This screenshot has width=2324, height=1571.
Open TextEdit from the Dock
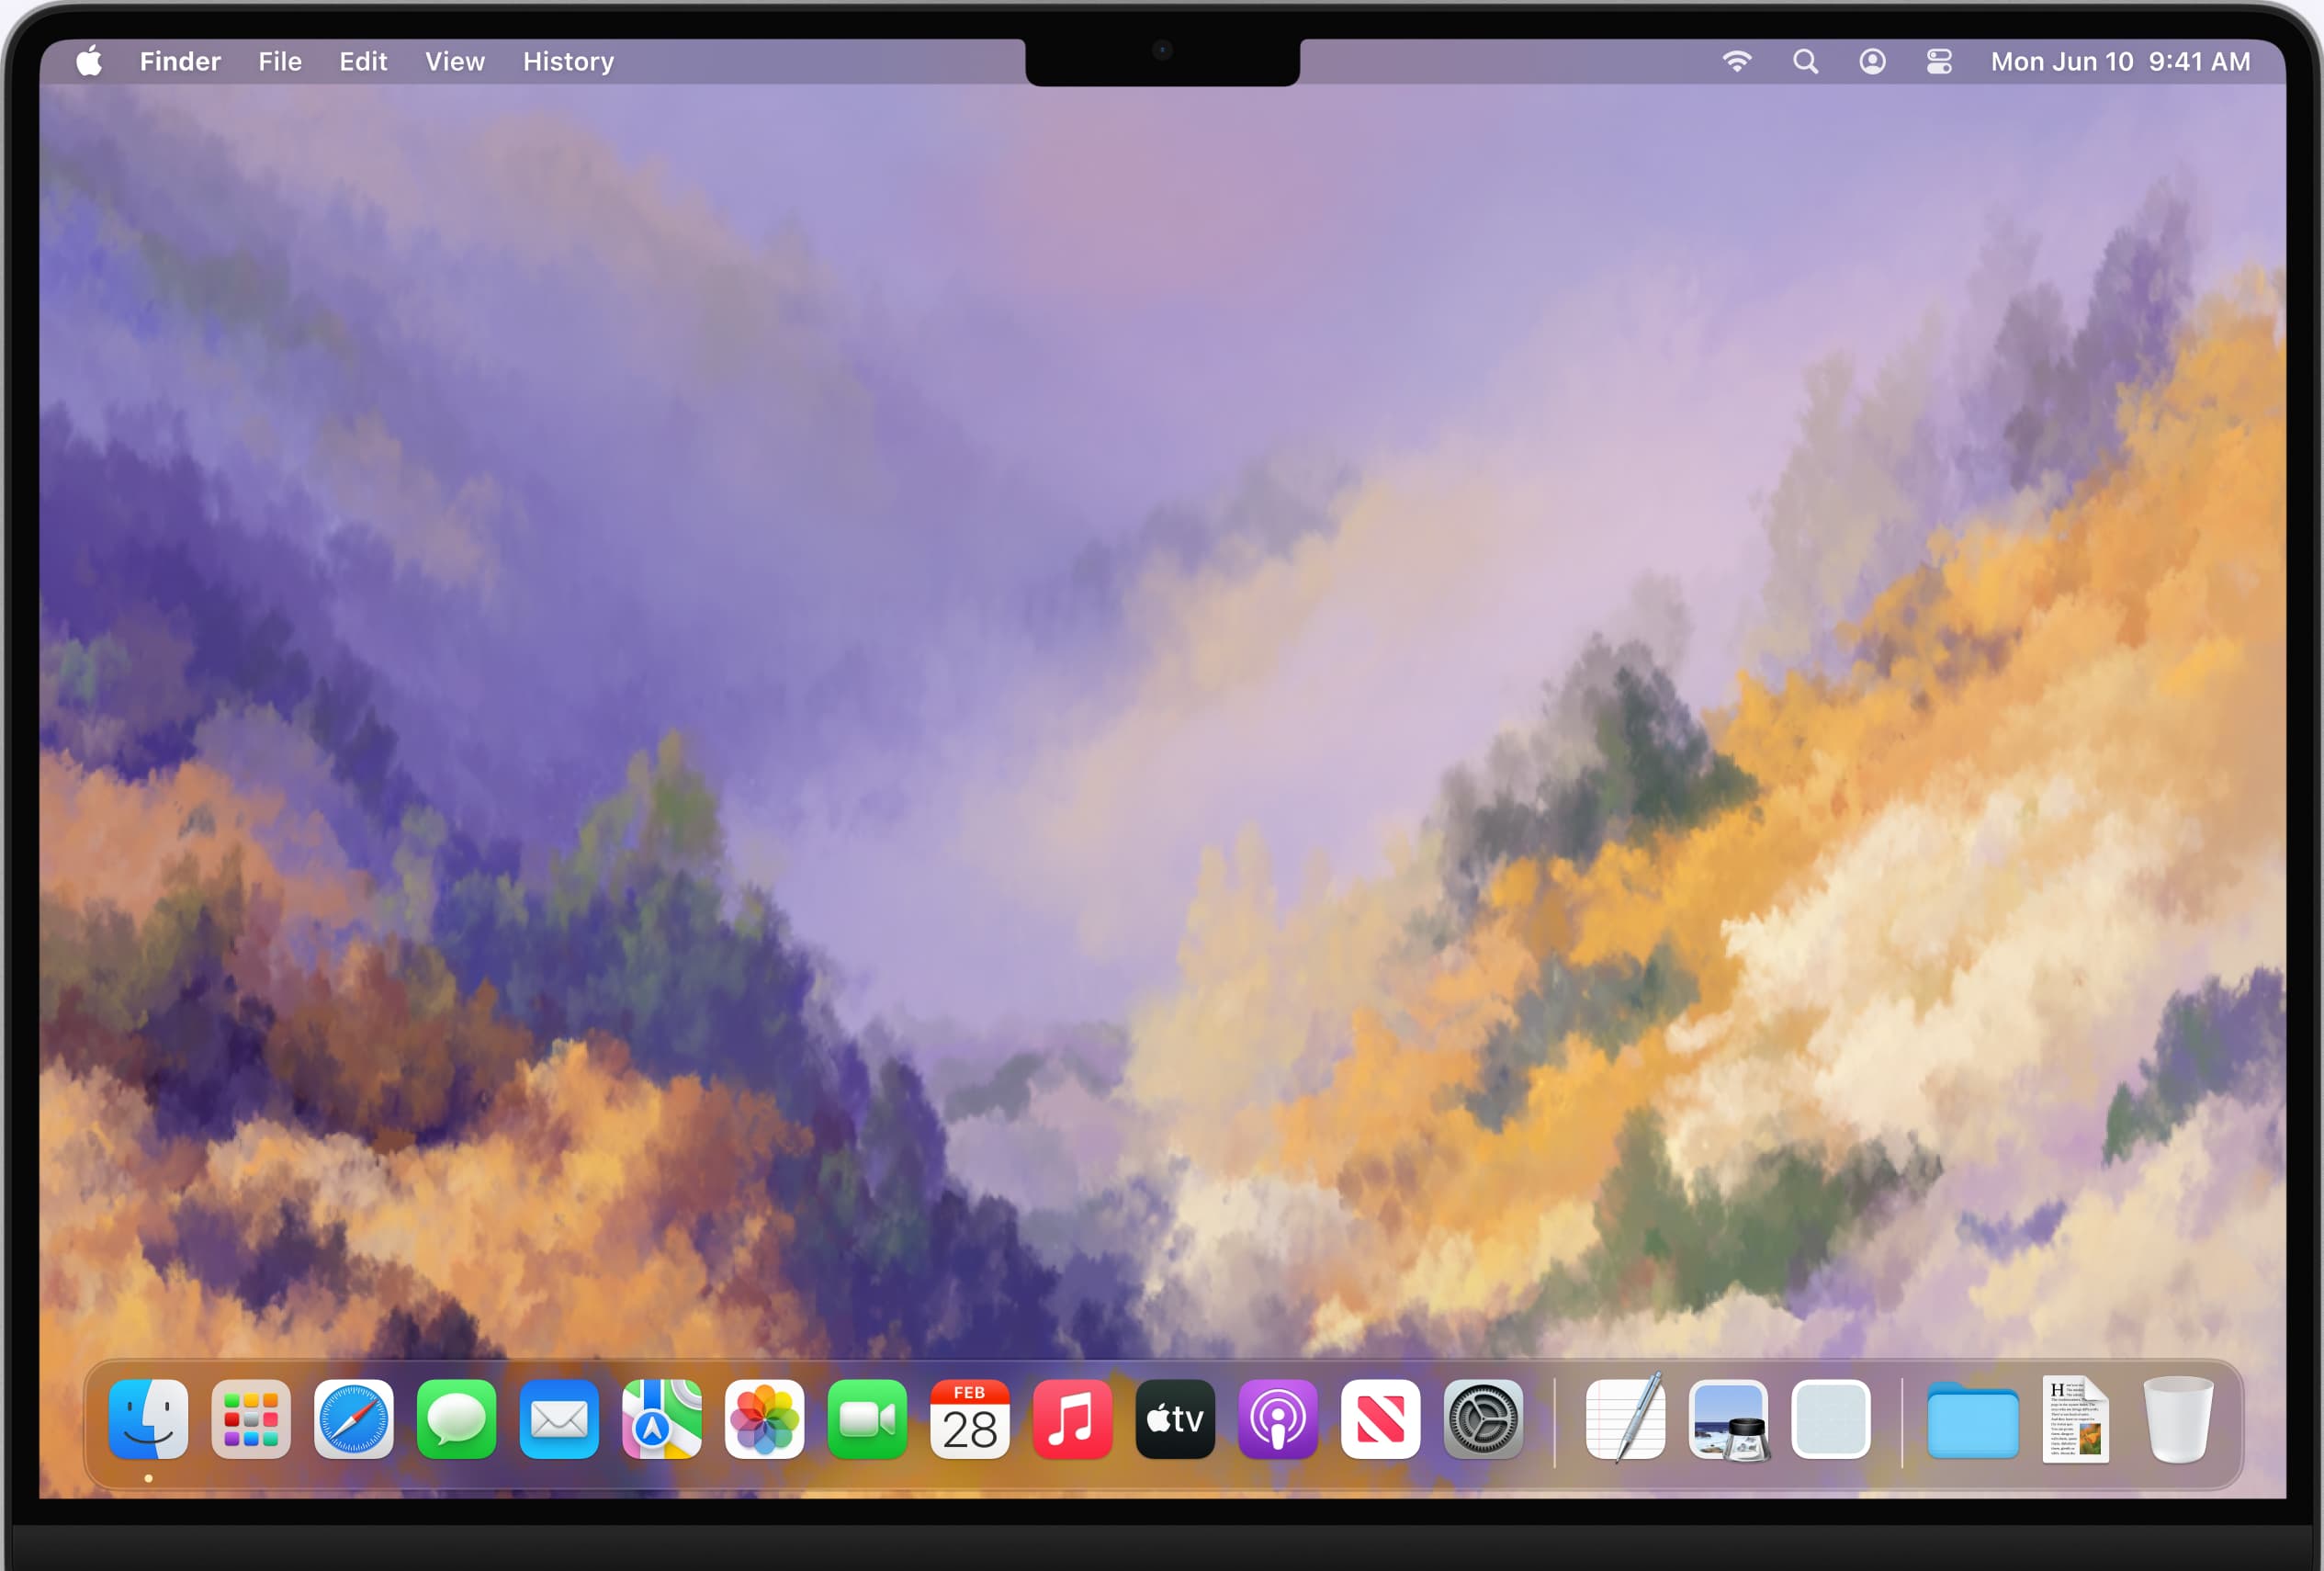[1626, 1419]
